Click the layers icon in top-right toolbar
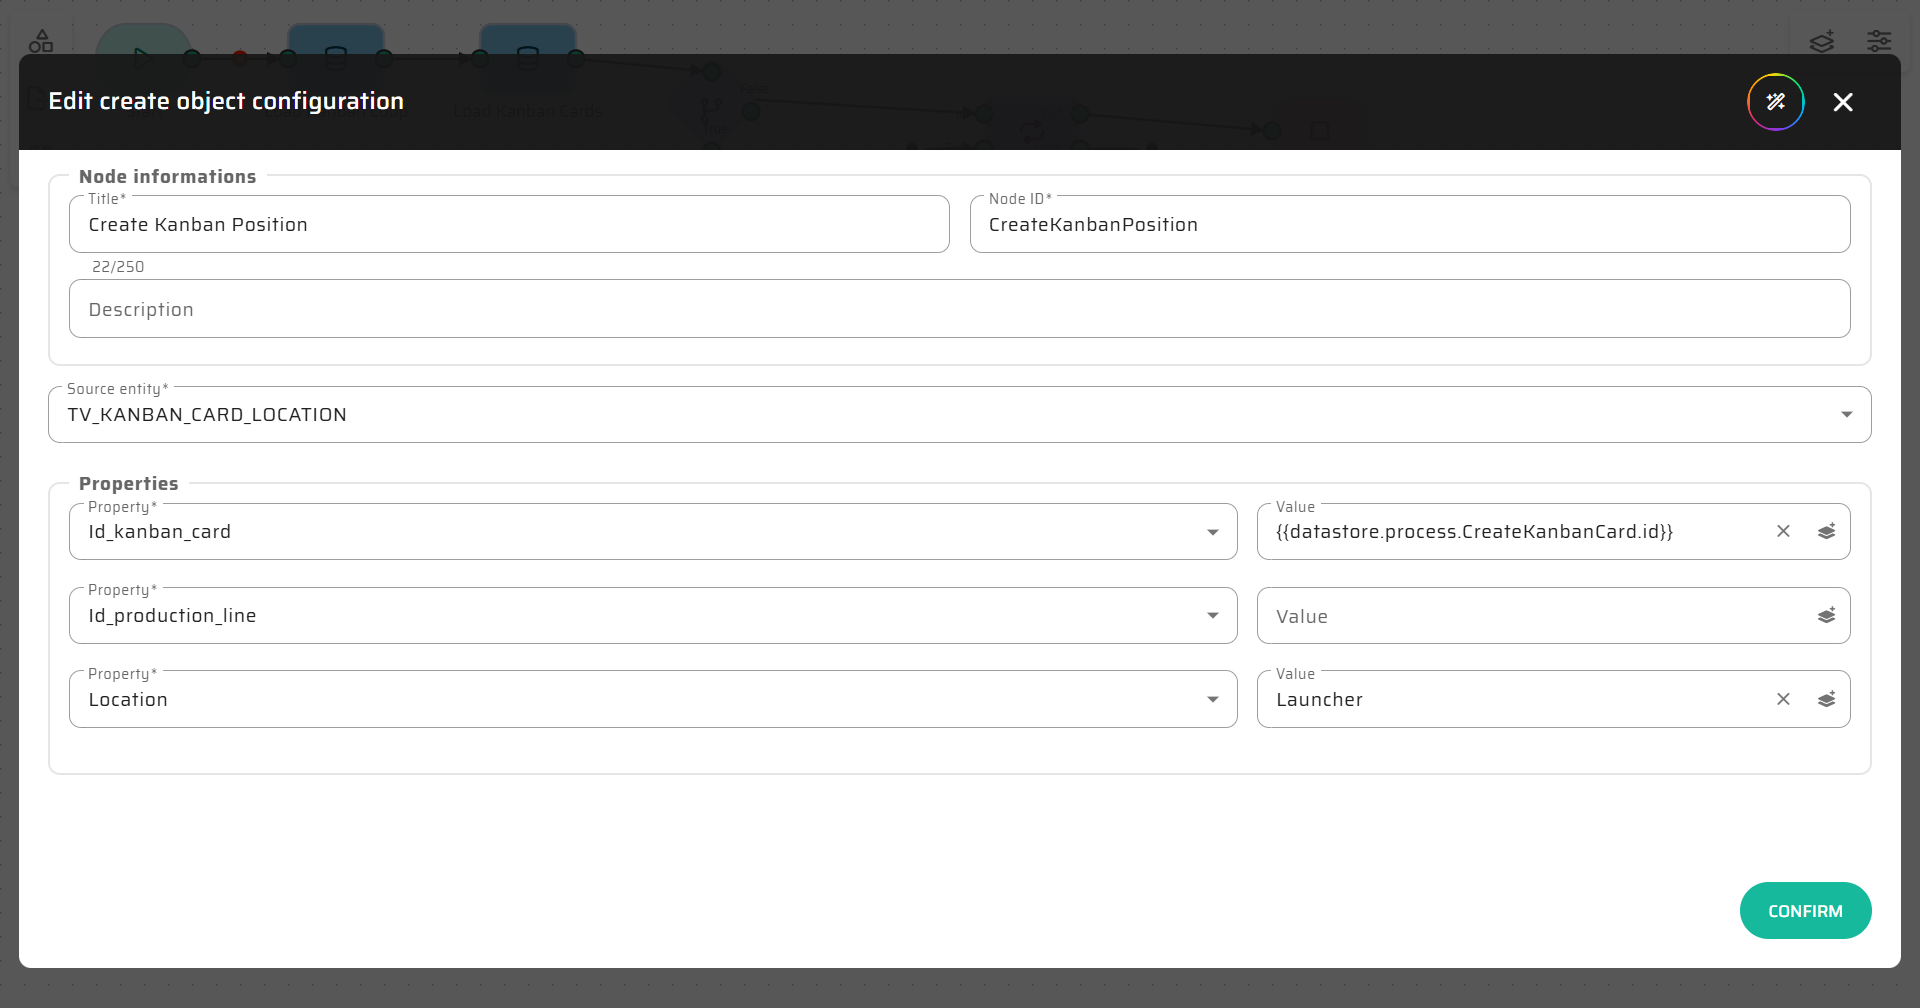The height and width of the screenshot is (1008, 1920). pyautogui.click(x=1821, y=42)
